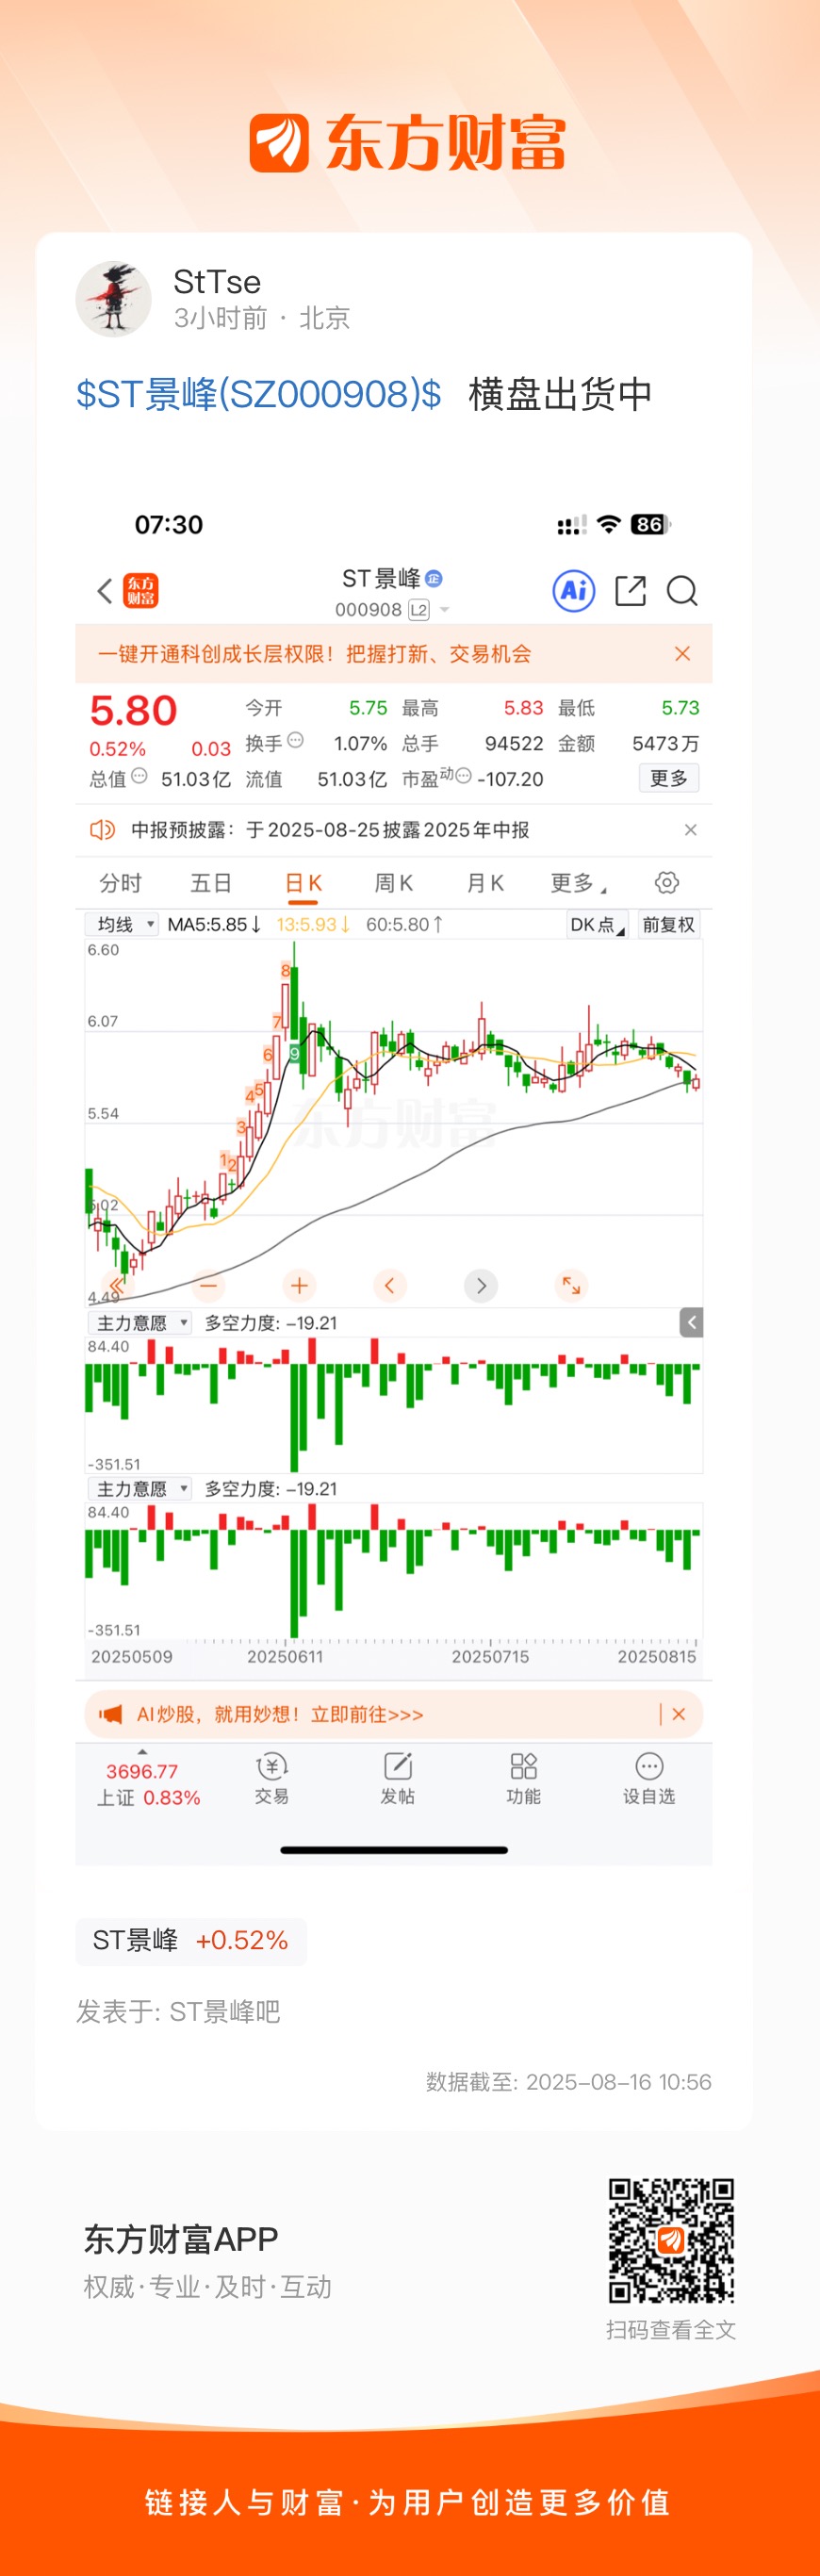Switch to 周K tab
Screen dimensions: 820x2576
pos(393,883)
